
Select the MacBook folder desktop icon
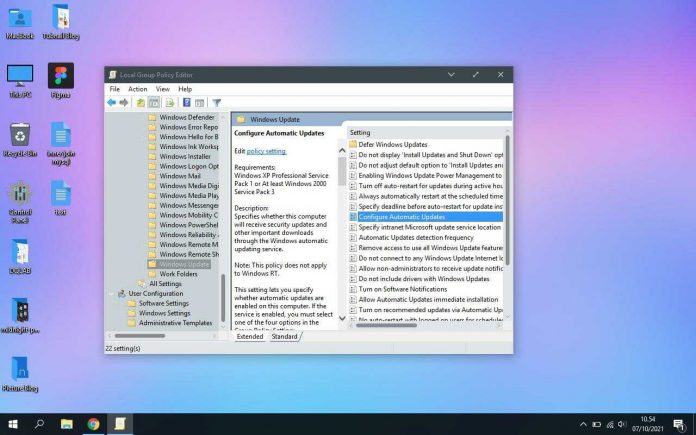(x=20, y=22)
